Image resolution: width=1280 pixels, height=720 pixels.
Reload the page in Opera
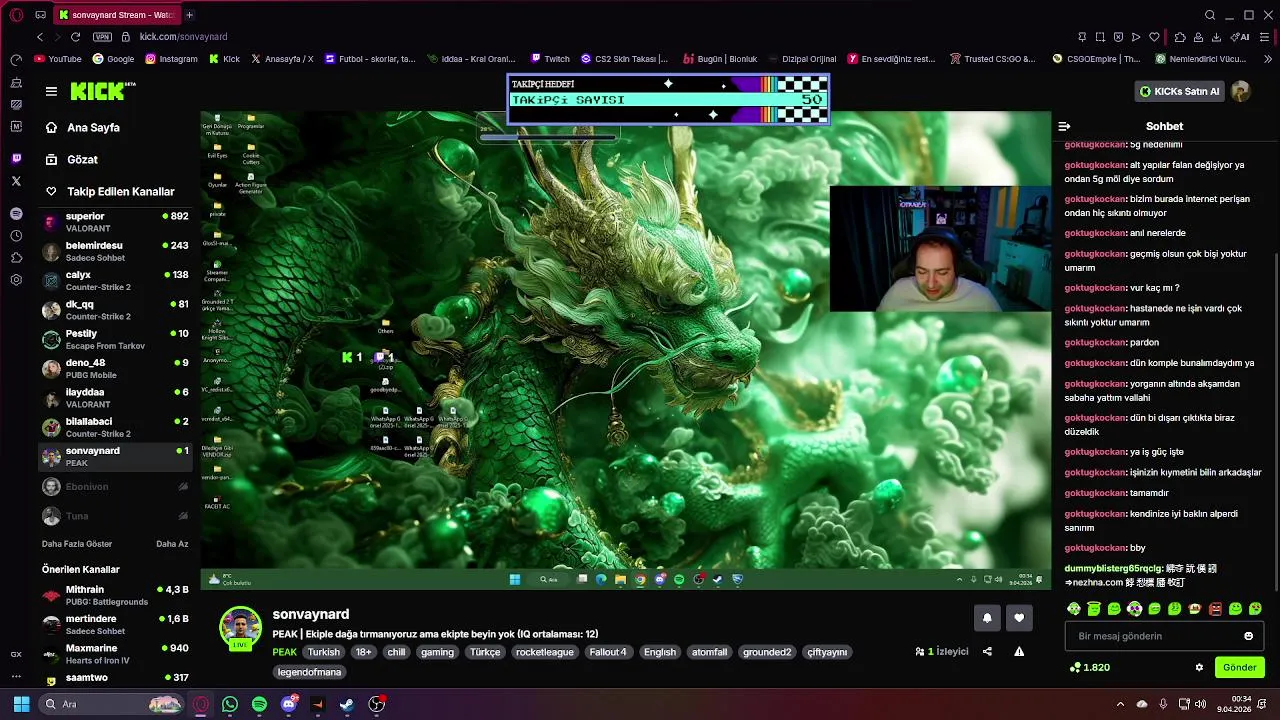[x=75, y=37]
